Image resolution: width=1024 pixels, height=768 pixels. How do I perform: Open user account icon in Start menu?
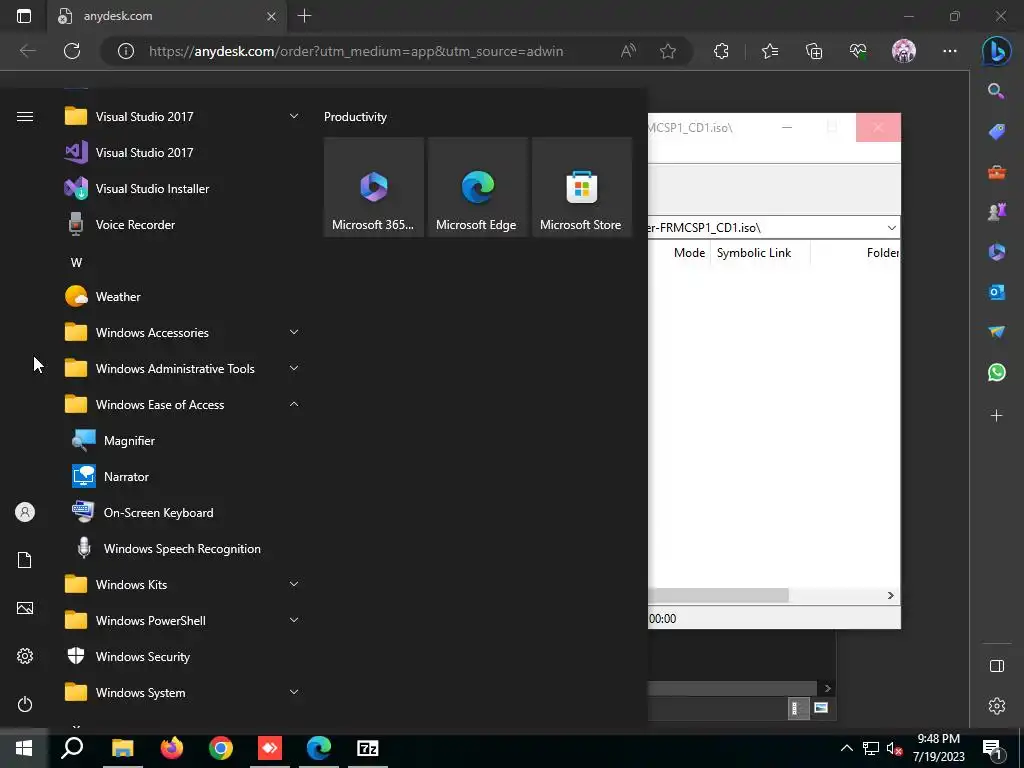pyautogui.click(x=25, y=512)
